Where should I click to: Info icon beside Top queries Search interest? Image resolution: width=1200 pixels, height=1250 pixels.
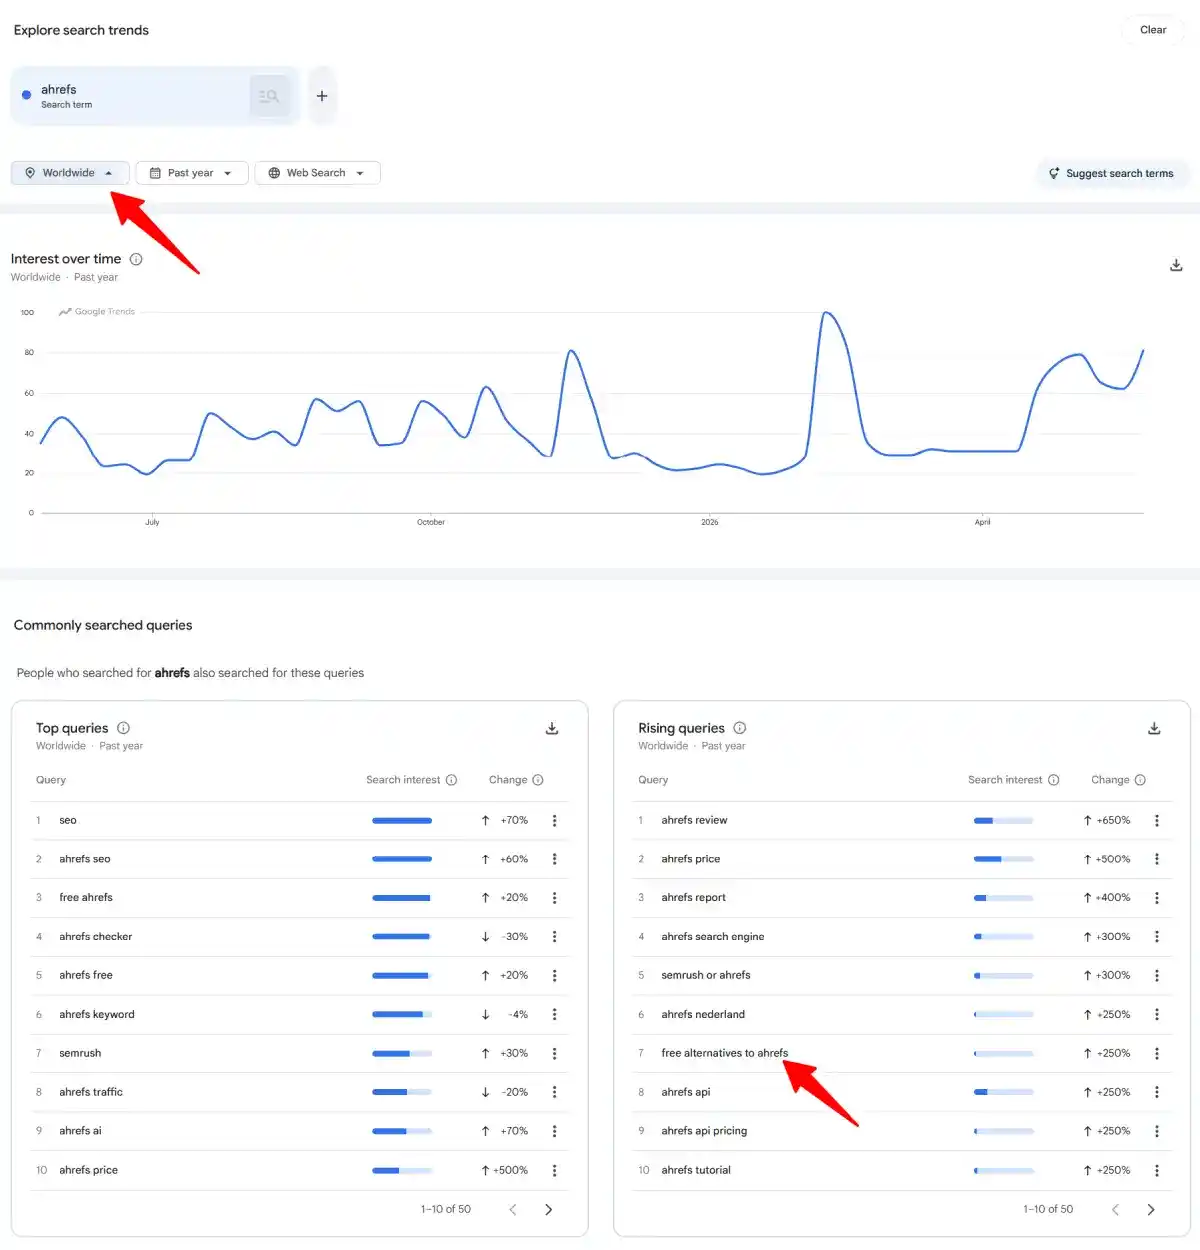click(x=451, y=780)
